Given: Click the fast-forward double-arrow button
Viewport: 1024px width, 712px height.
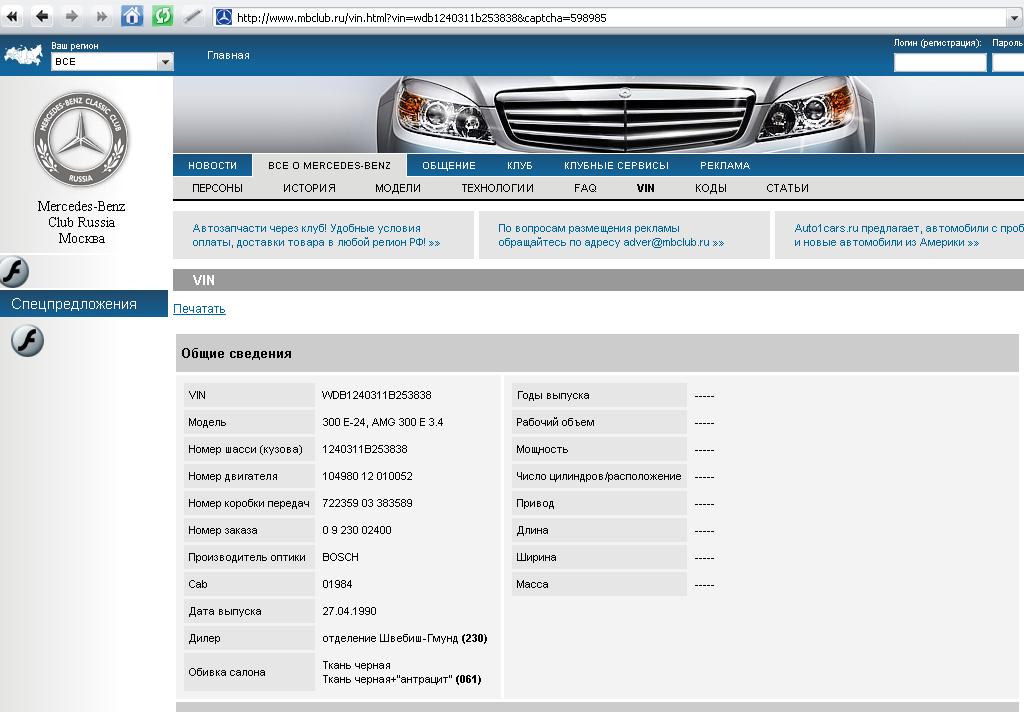Looking at the screenshot, I should 101,16.
